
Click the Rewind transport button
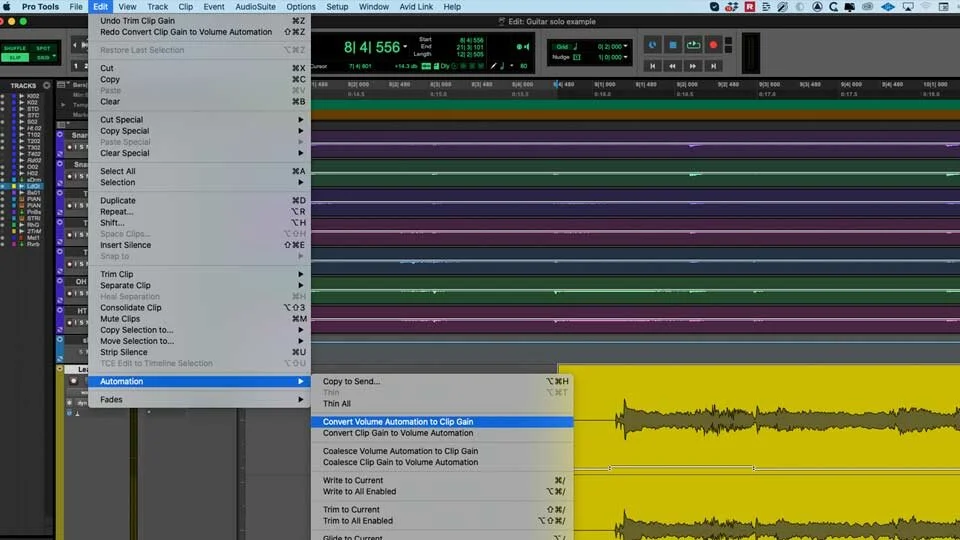[673, 66]
